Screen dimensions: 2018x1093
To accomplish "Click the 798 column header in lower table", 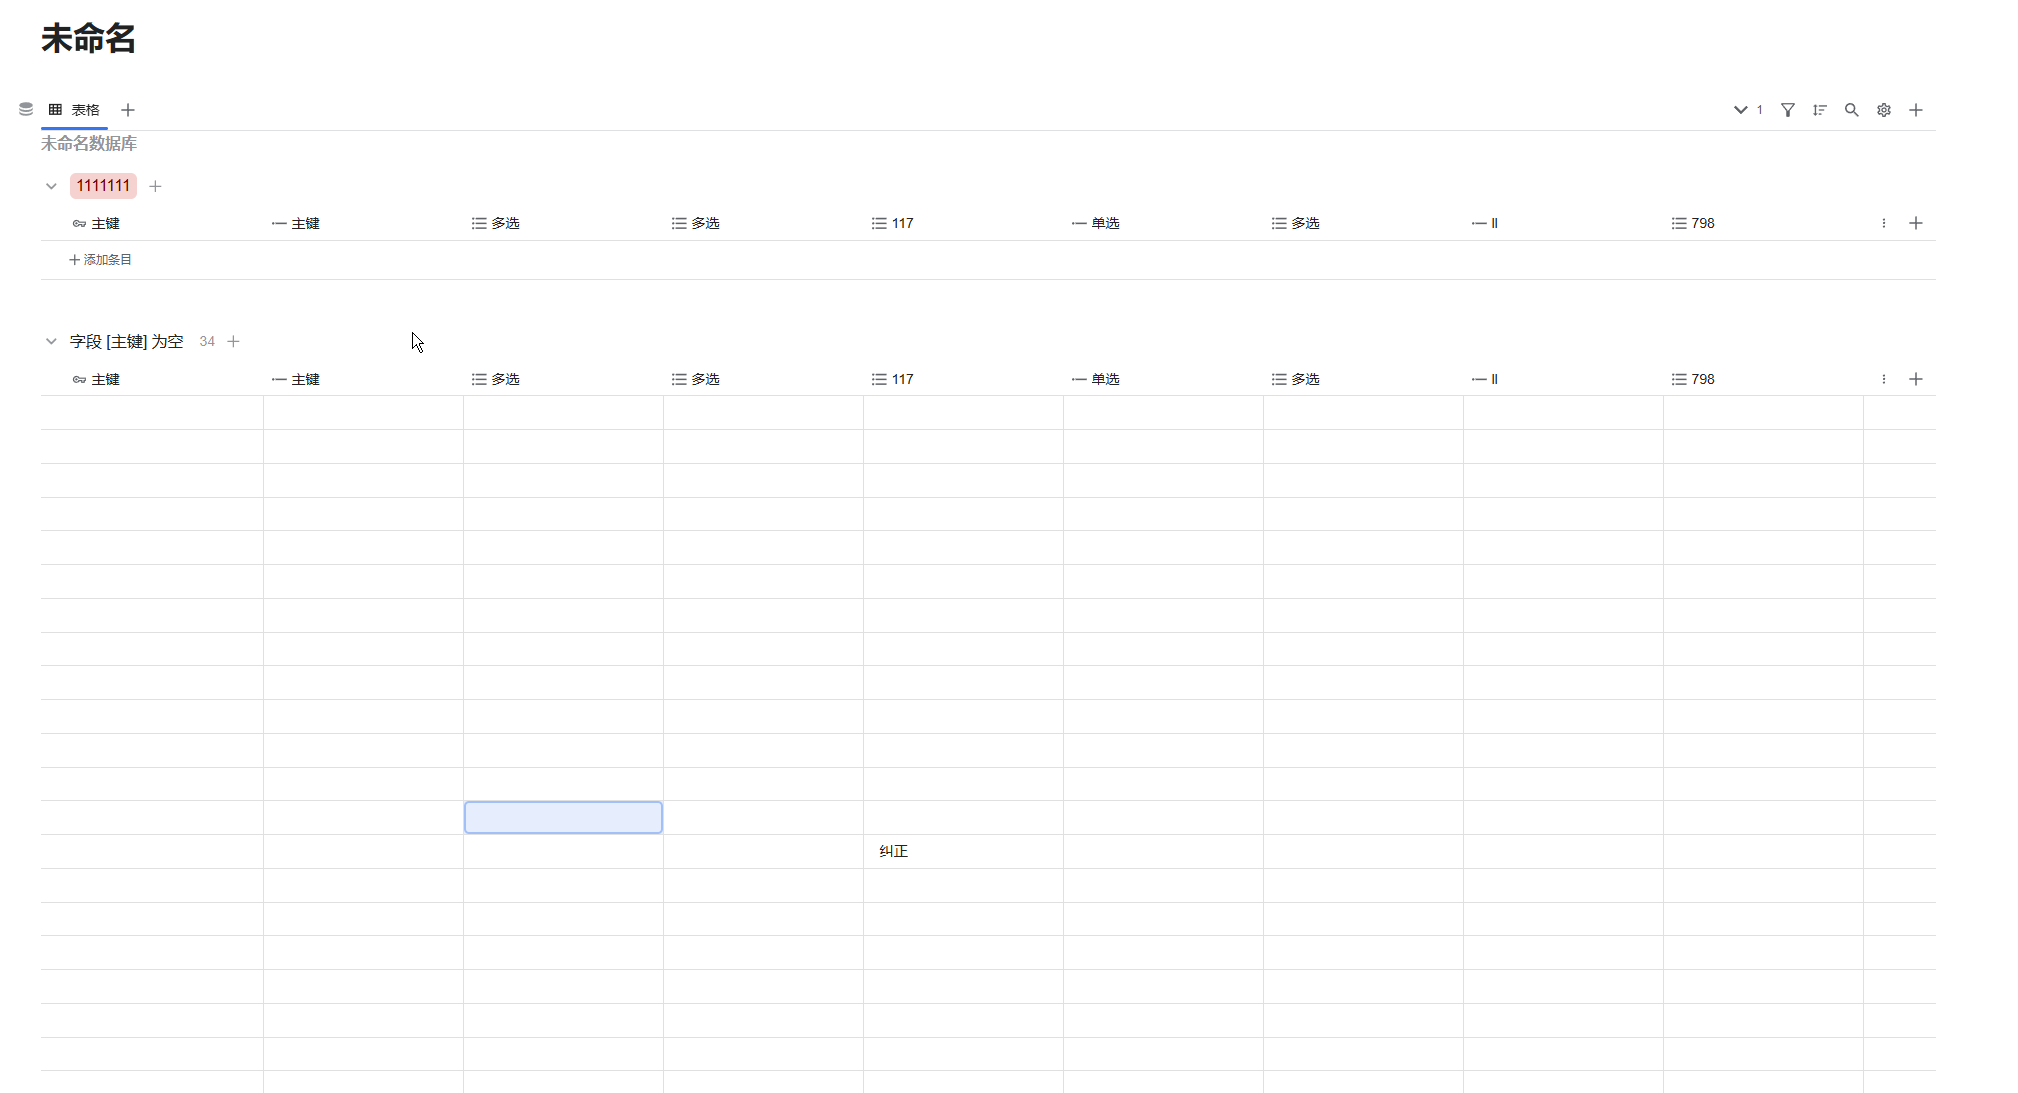I will tap(1702, 379).
